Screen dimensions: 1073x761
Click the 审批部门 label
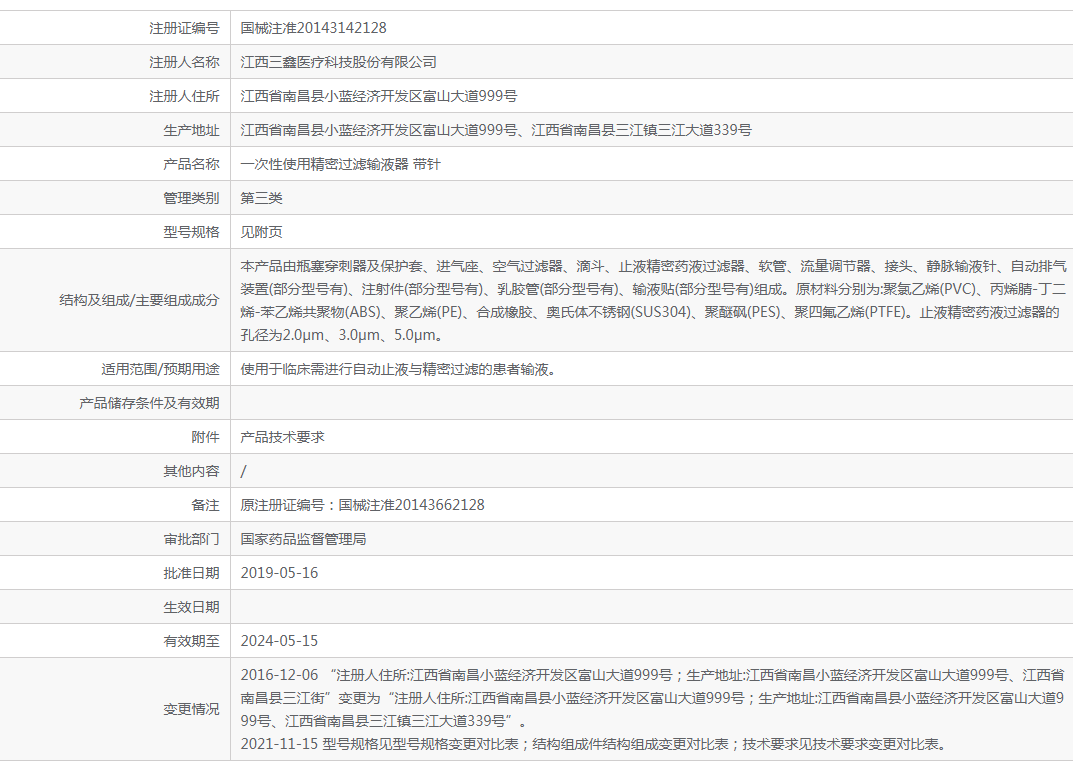(x=191, y=539)
